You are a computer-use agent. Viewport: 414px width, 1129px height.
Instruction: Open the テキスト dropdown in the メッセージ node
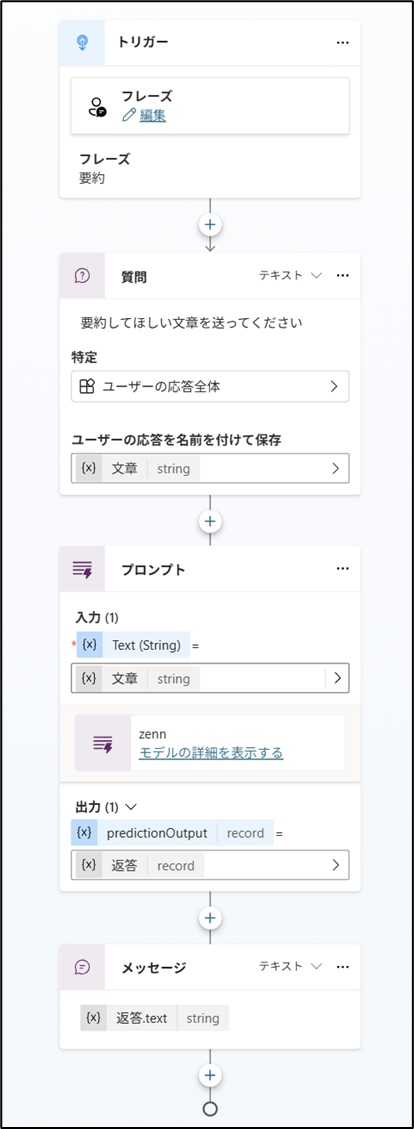290,966
